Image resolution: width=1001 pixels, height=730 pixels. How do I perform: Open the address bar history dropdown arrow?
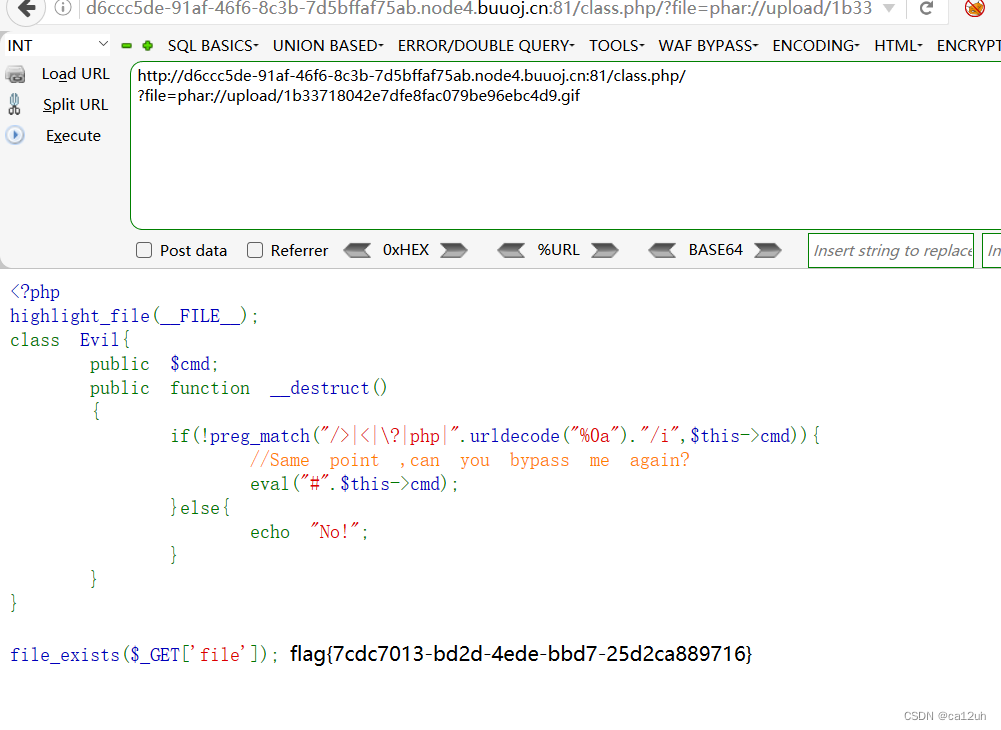tap(889, 8)
